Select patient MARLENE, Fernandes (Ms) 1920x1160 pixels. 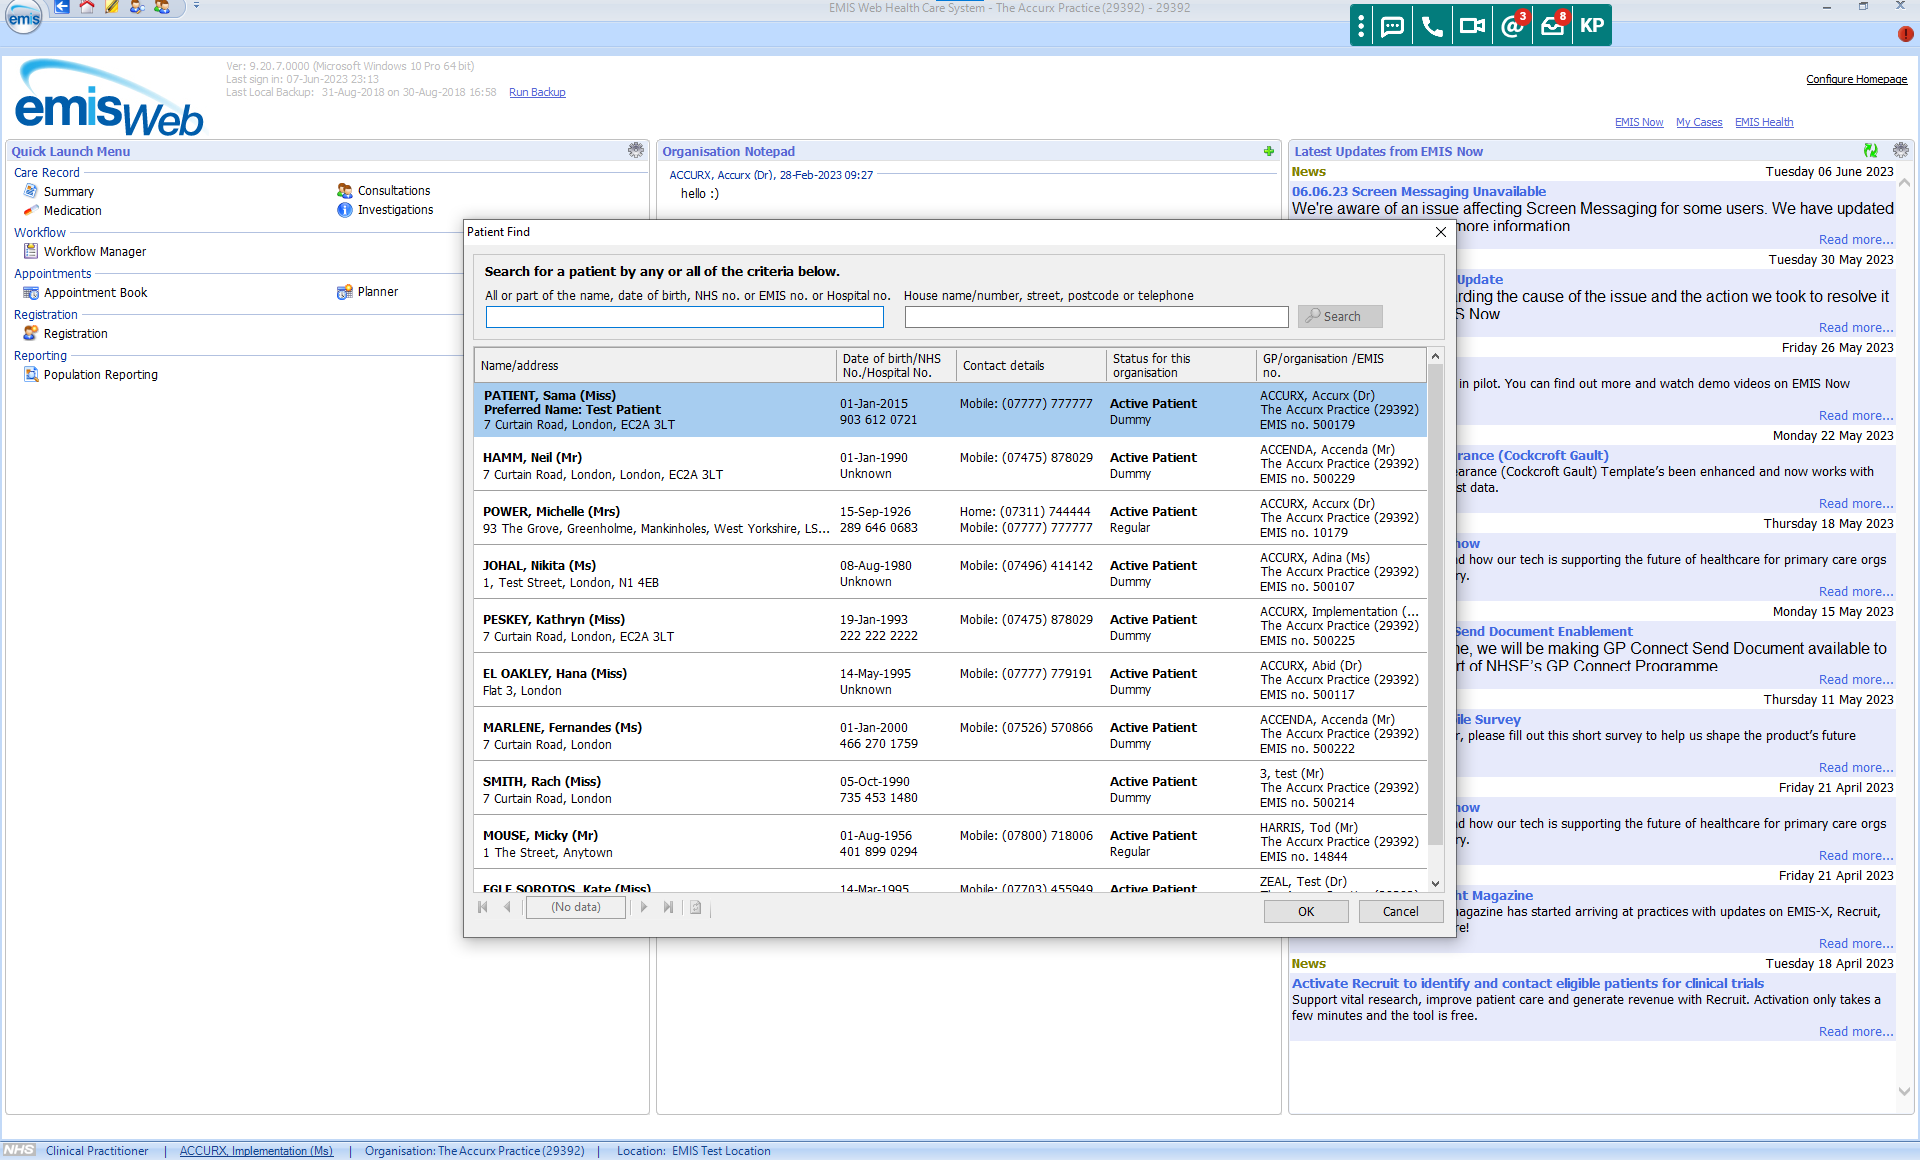click(x=950, y=734)
